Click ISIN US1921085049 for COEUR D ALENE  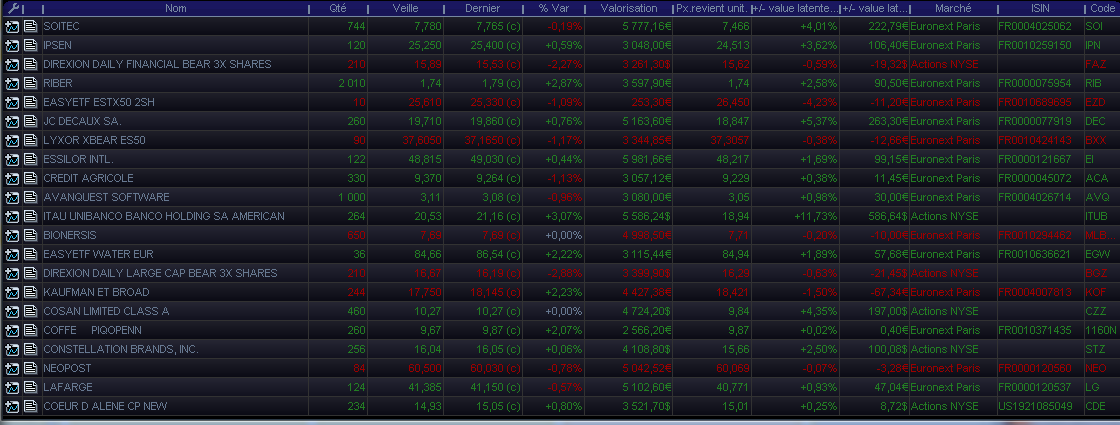tap(1036, 406)
